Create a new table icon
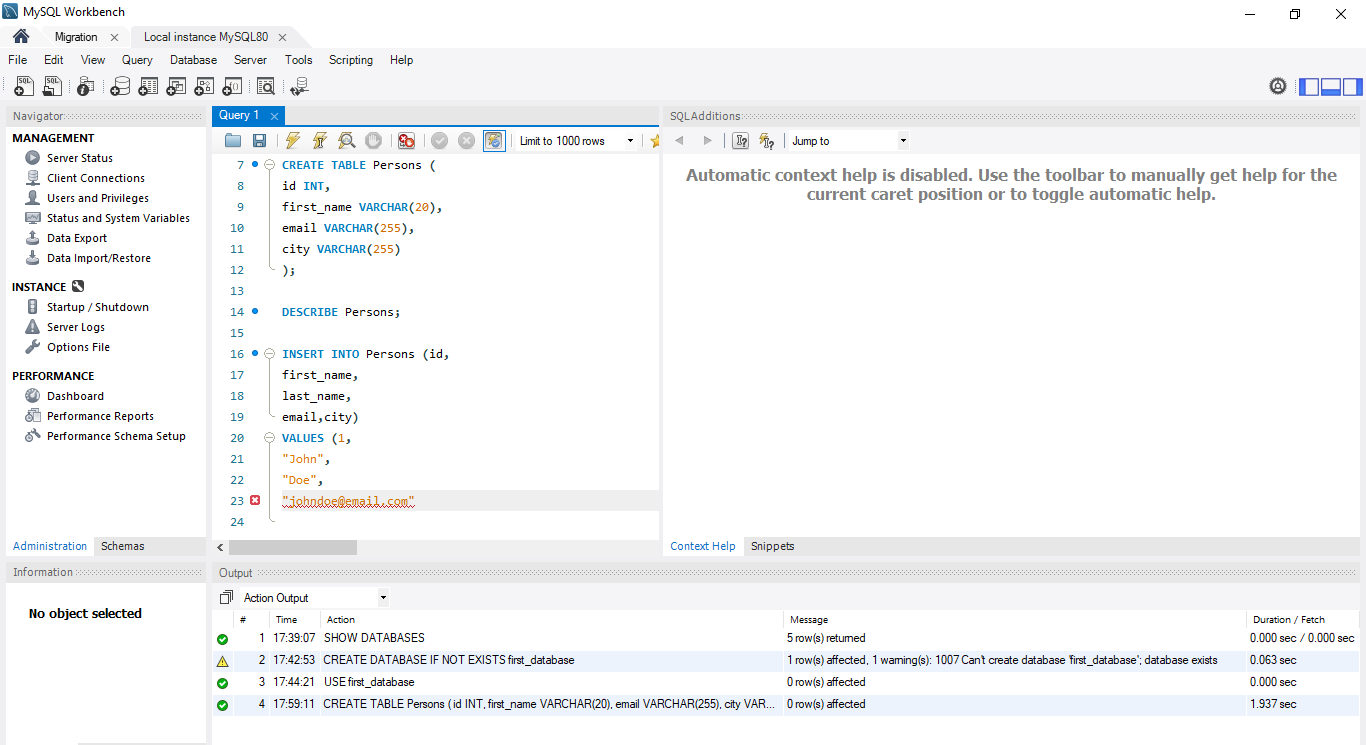The height and width of the screenshot is (745, 1366). [148, 87]
